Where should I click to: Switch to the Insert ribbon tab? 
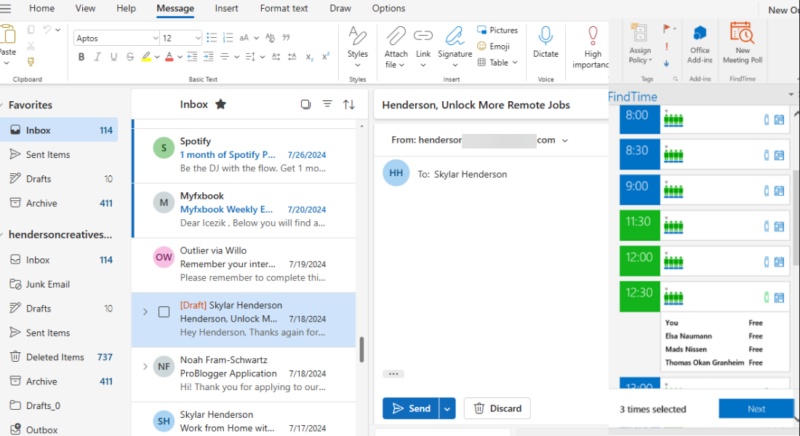(x=227, y=9)
